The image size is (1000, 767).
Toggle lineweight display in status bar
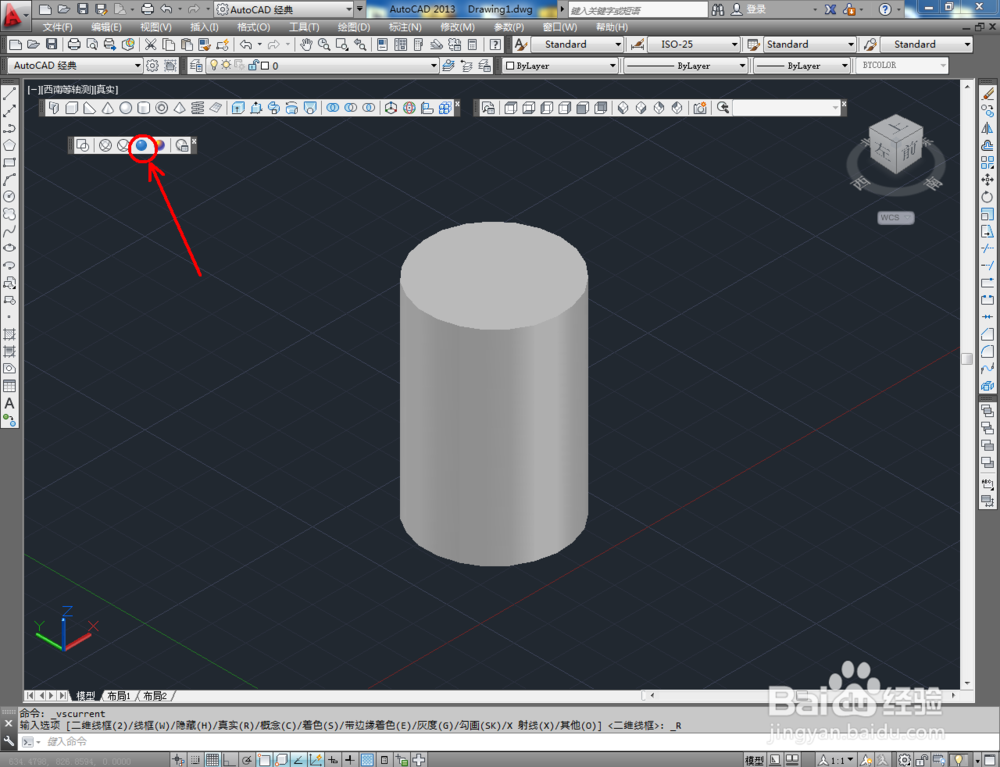349,759
